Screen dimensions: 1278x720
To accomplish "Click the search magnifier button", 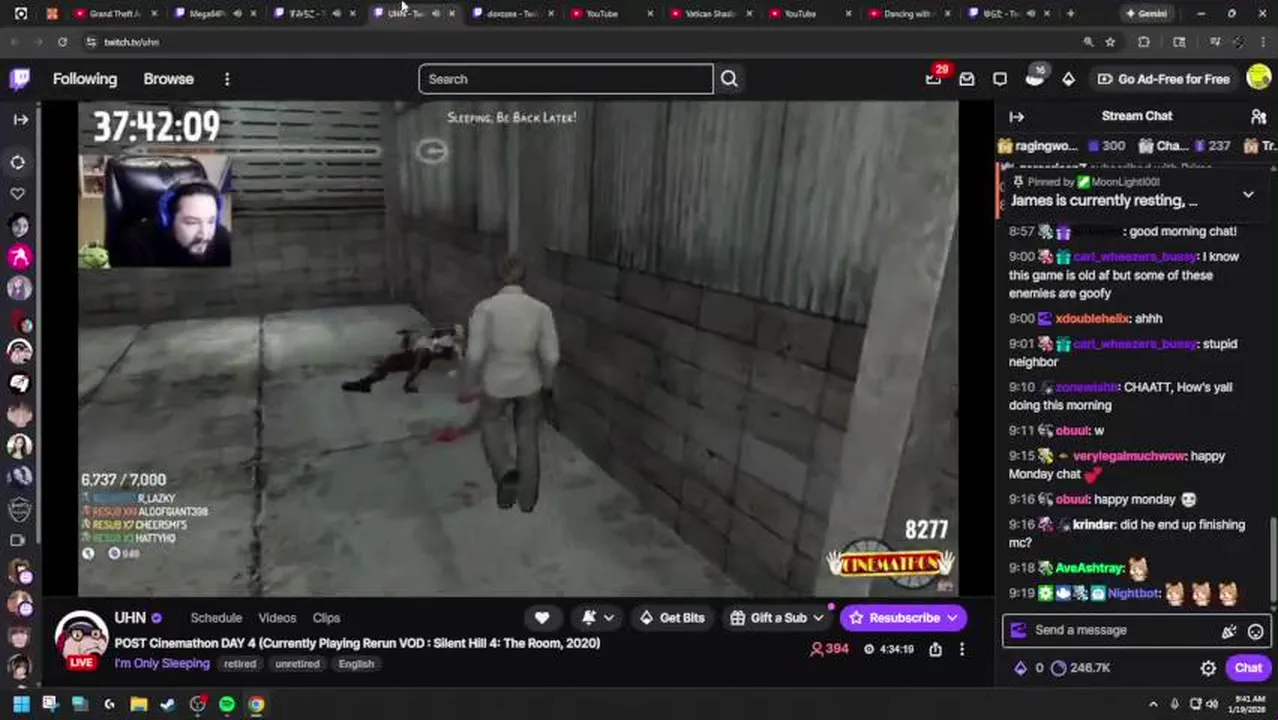I will [x=729, y=79].
